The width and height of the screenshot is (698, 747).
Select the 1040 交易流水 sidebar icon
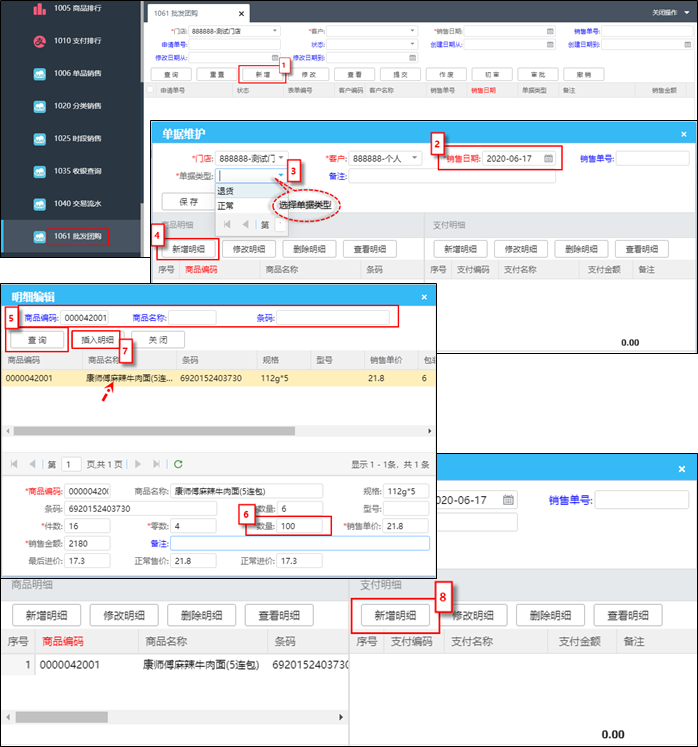pos(40,204)
